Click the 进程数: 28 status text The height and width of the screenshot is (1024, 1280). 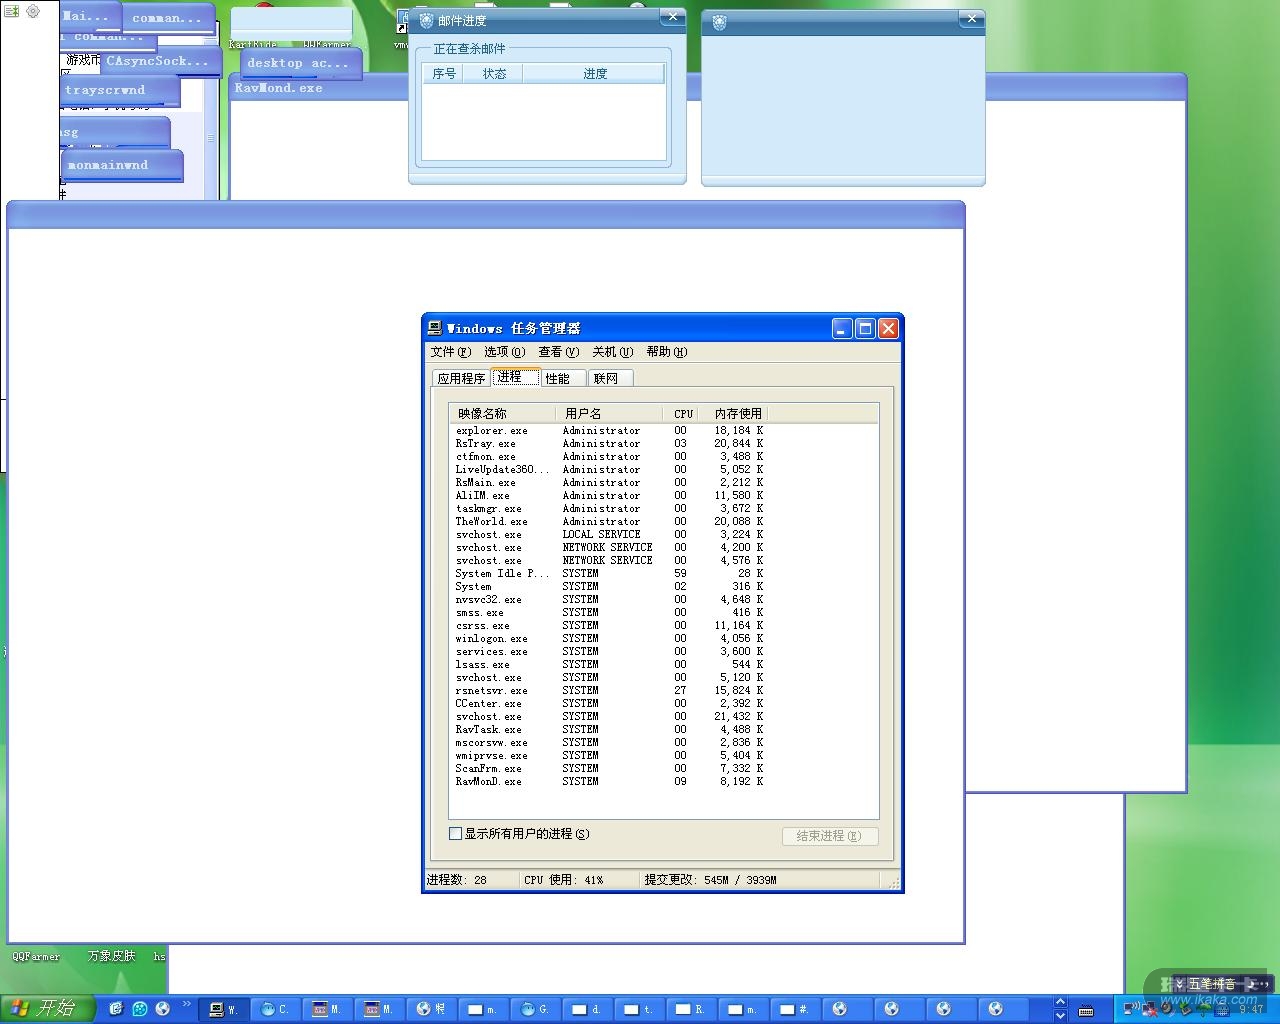457,880
